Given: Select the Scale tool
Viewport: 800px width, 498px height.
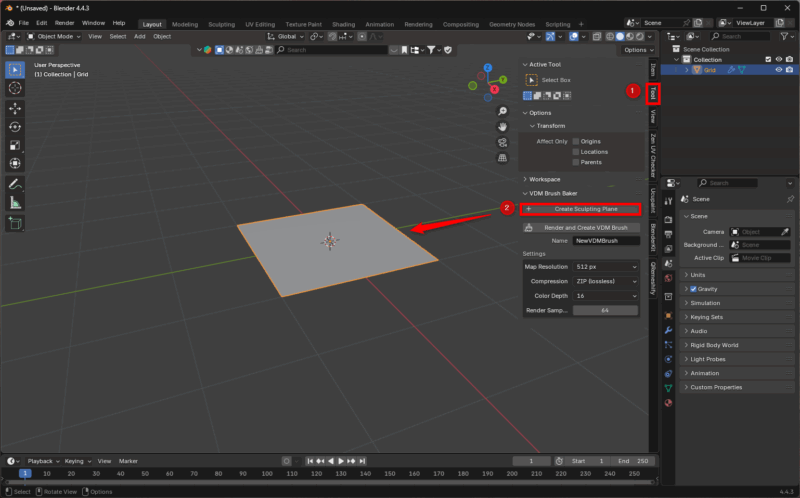Looking at the screenshot, I should point(15,145).
